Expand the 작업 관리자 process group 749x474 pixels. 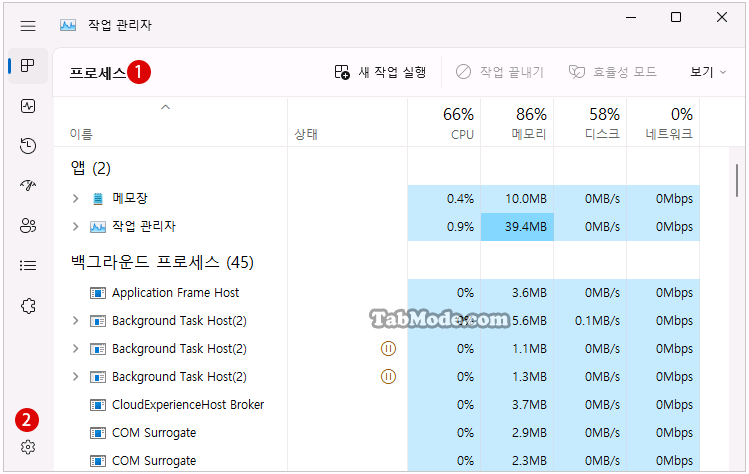[75, 226]
